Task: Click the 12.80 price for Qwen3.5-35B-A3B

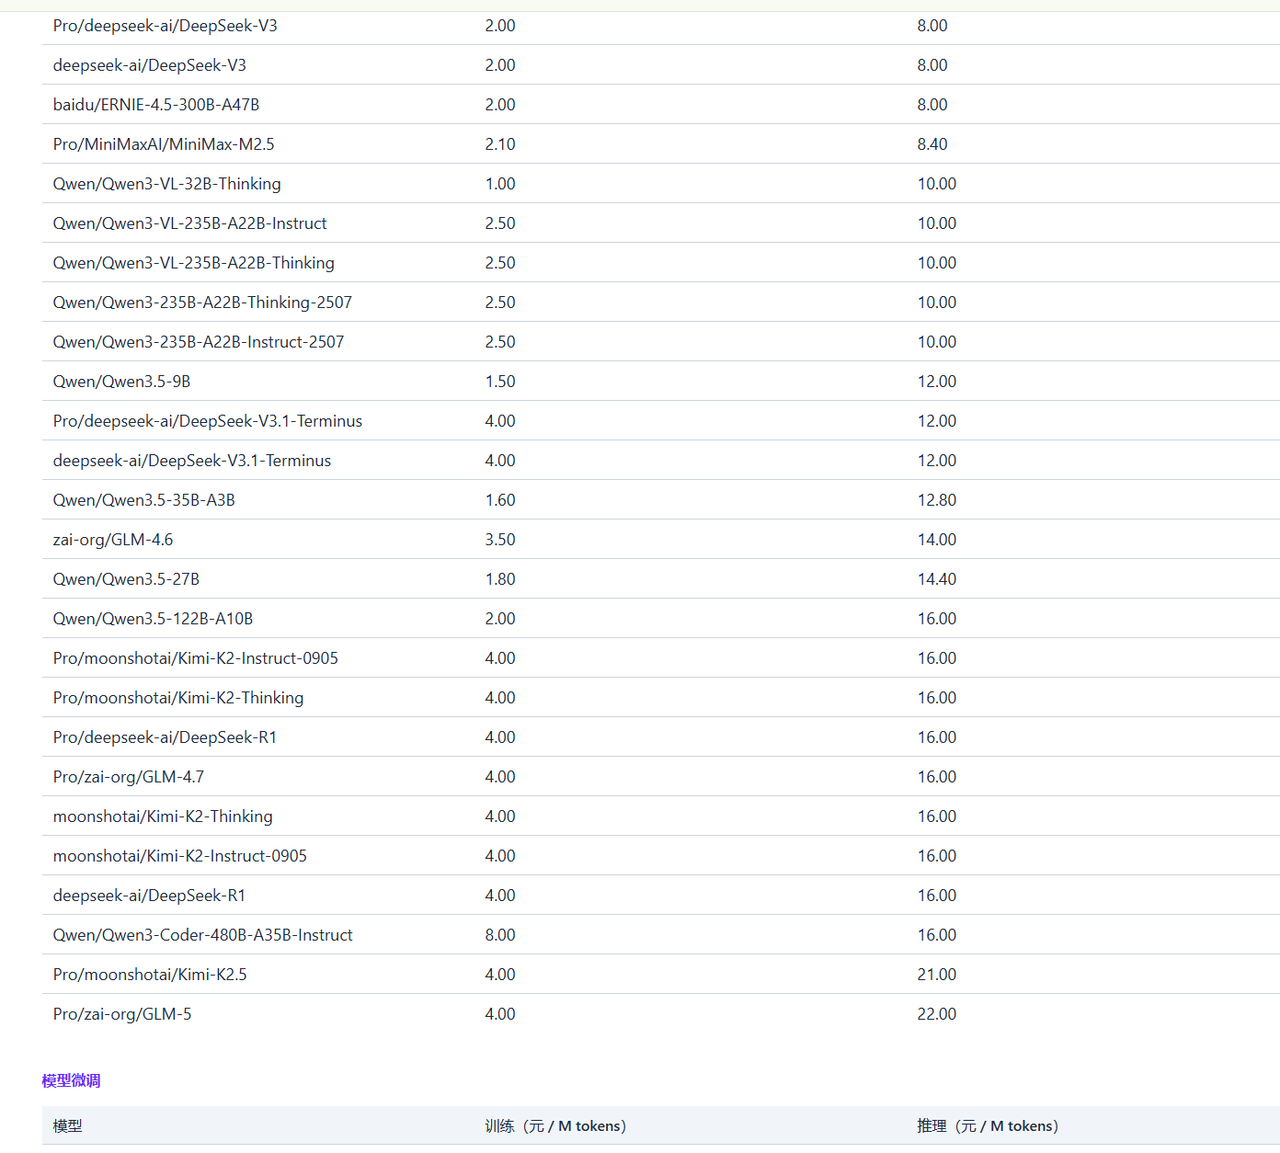Action: [x=937, y=500]
